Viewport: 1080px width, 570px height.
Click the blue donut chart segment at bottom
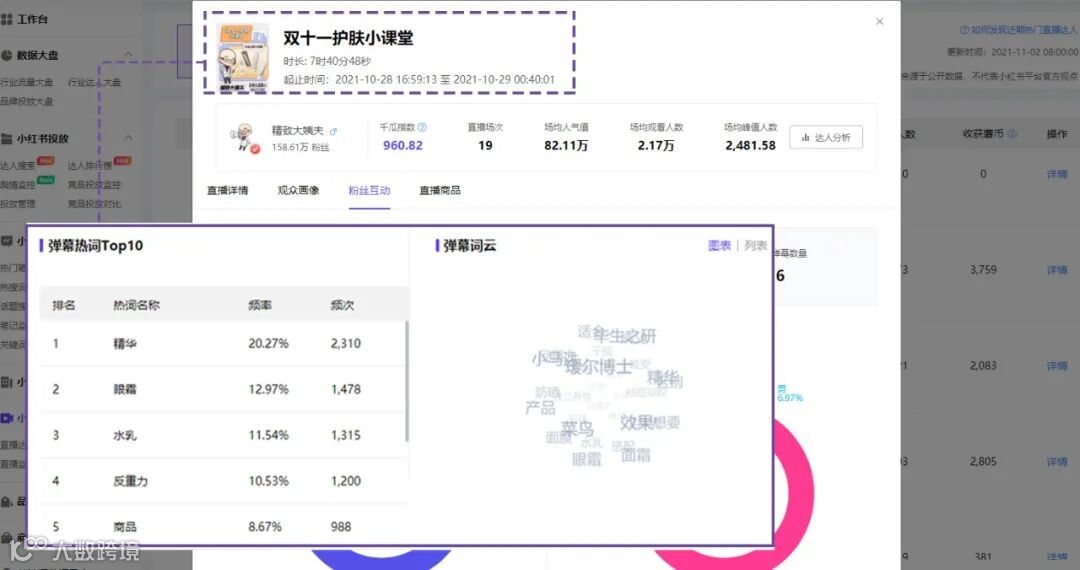(x=380, y=559)
